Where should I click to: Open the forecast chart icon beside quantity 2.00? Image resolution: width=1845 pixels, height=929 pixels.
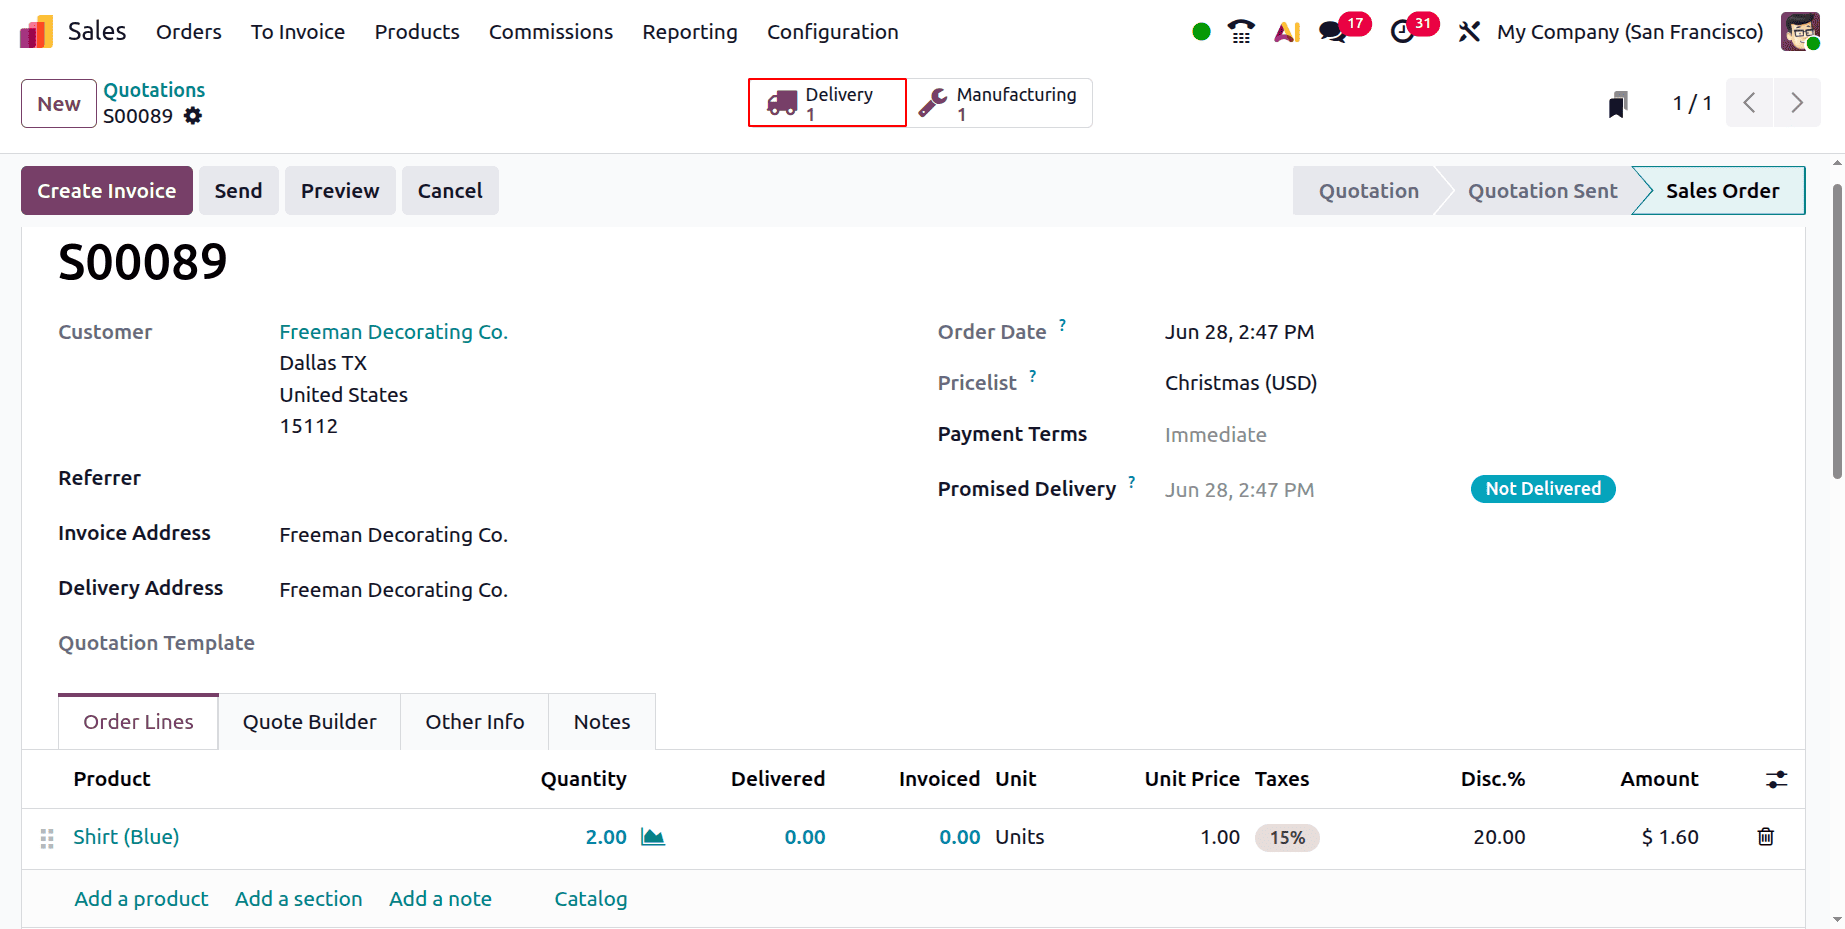pos(653,837)
